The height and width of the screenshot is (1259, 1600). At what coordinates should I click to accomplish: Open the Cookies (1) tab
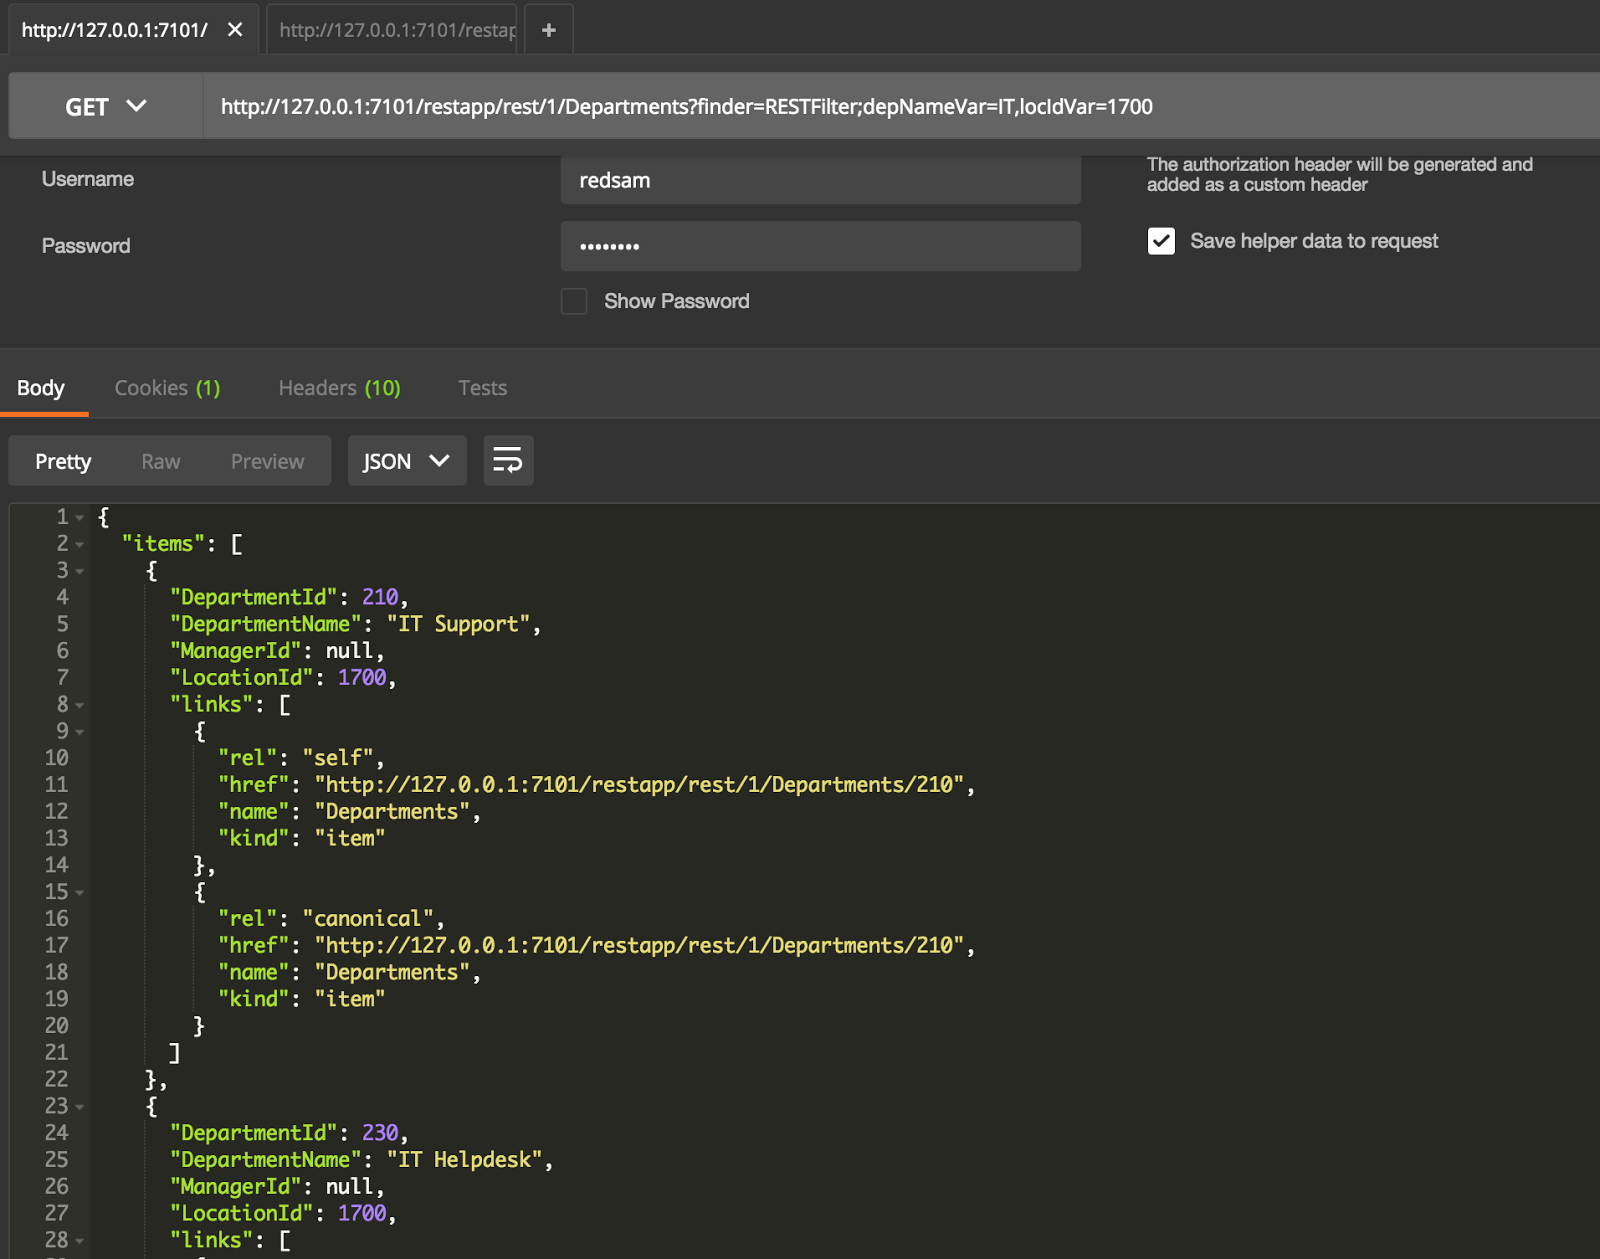pos(167,388)
